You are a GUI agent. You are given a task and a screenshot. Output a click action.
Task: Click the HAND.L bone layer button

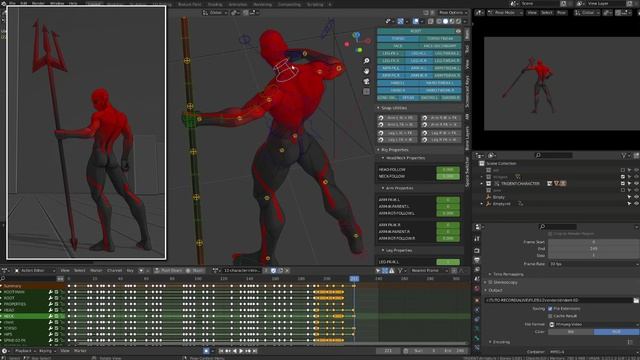click(398, 83)
